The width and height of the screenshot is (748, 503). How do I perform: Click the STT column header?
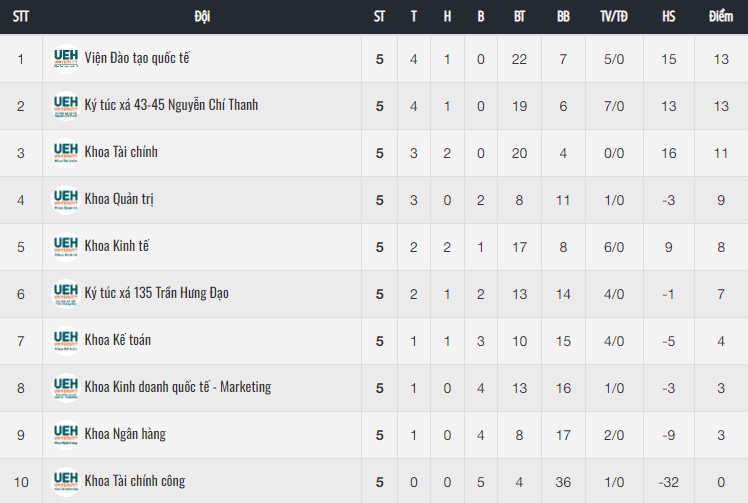point(21,17)
